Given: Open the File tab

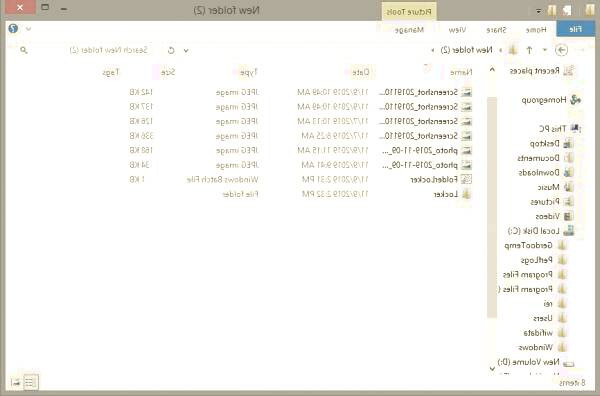Looking at the screenshot, I should [576, 29].
